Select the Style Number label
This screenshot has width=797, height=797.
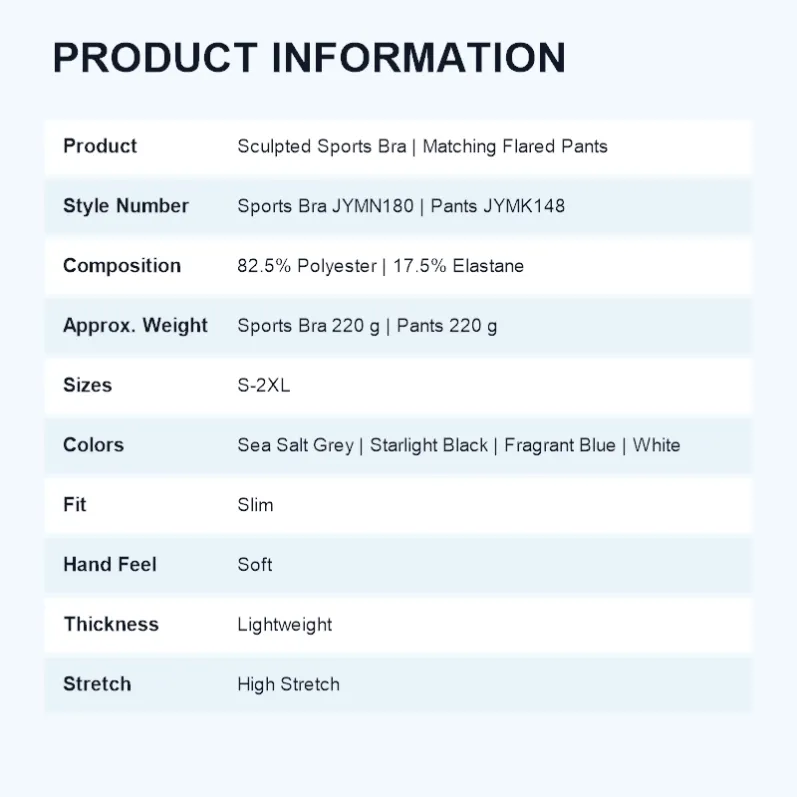[x=126, y=206]
